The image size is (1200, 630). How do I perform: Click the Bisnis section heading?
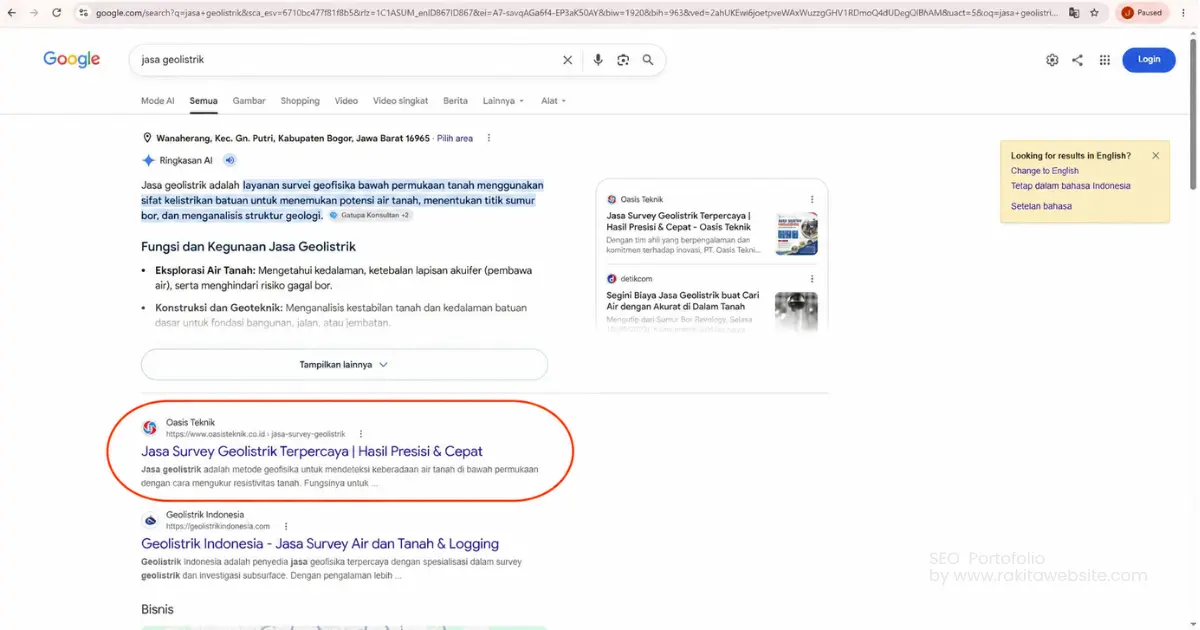click(157, 609)
